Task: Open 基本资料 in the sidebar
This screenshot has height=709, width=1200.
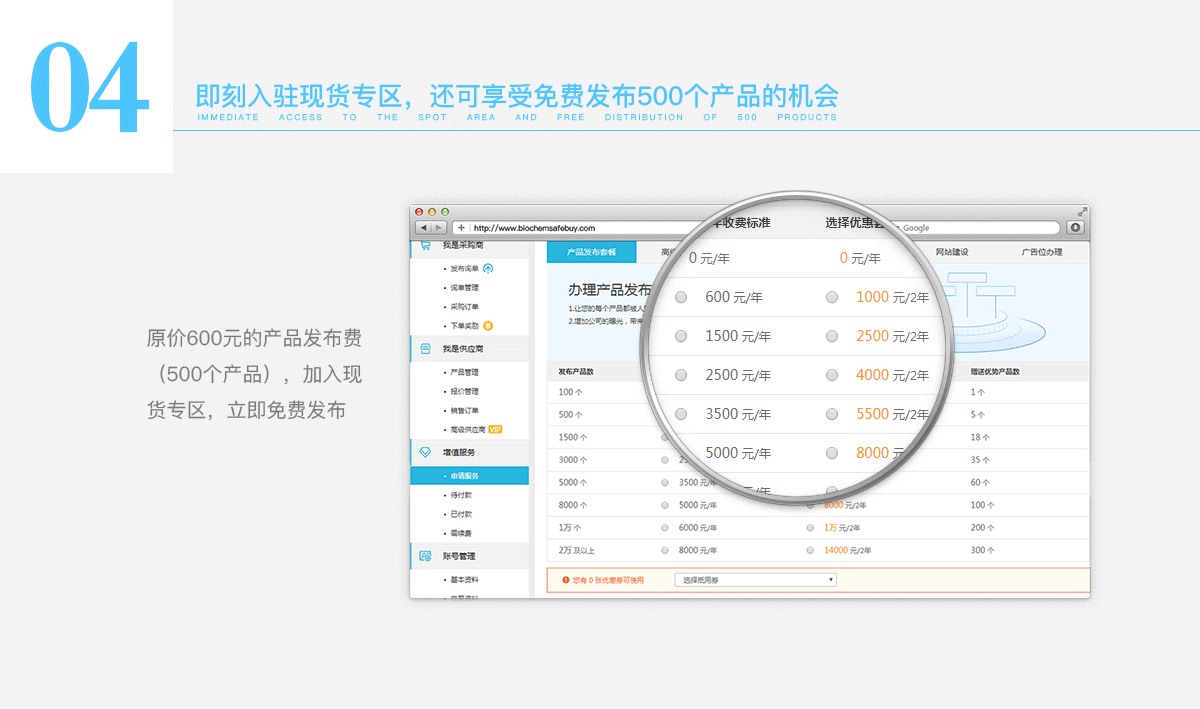Action: 464,580
